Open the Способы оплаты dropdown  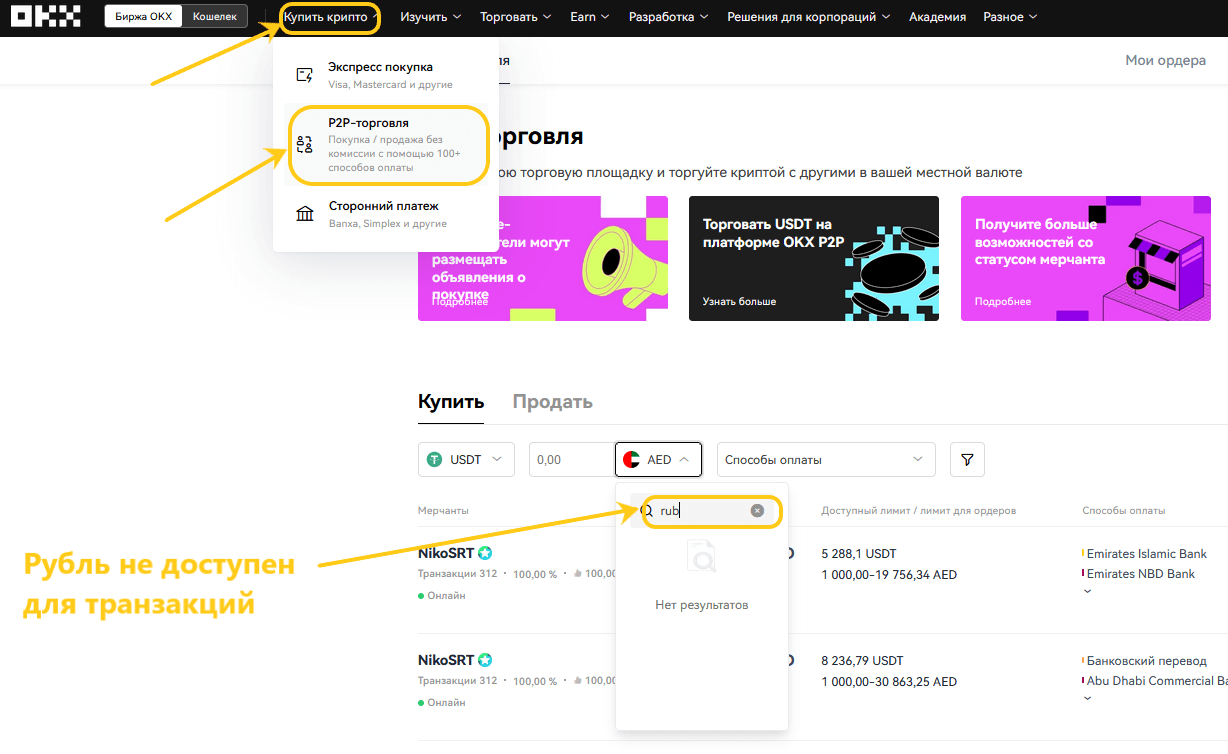[826, 460]
